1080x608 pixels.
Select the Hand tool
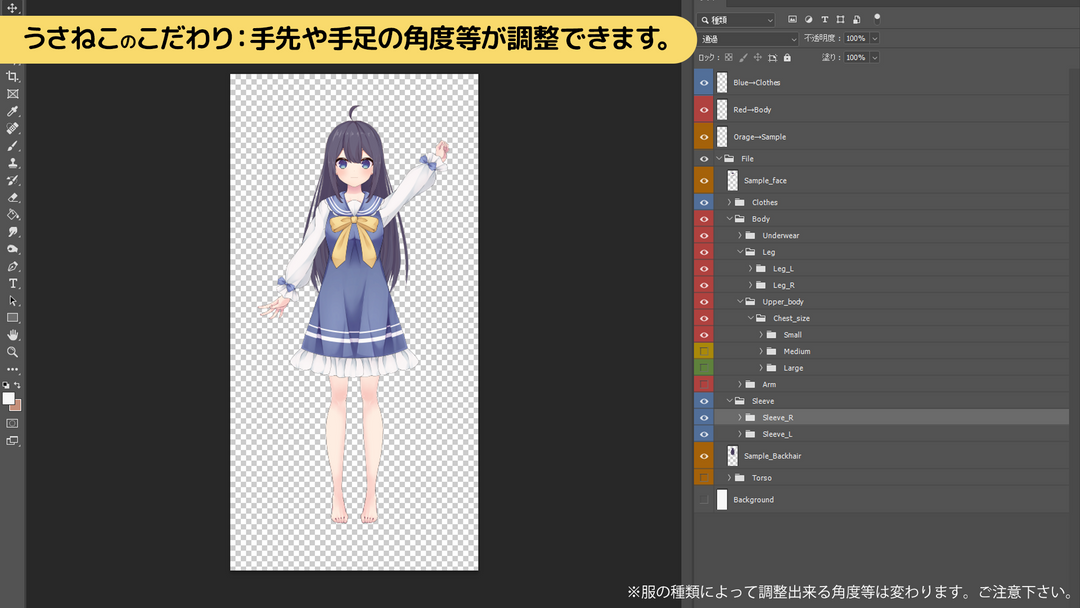click(x=13, y=336)
